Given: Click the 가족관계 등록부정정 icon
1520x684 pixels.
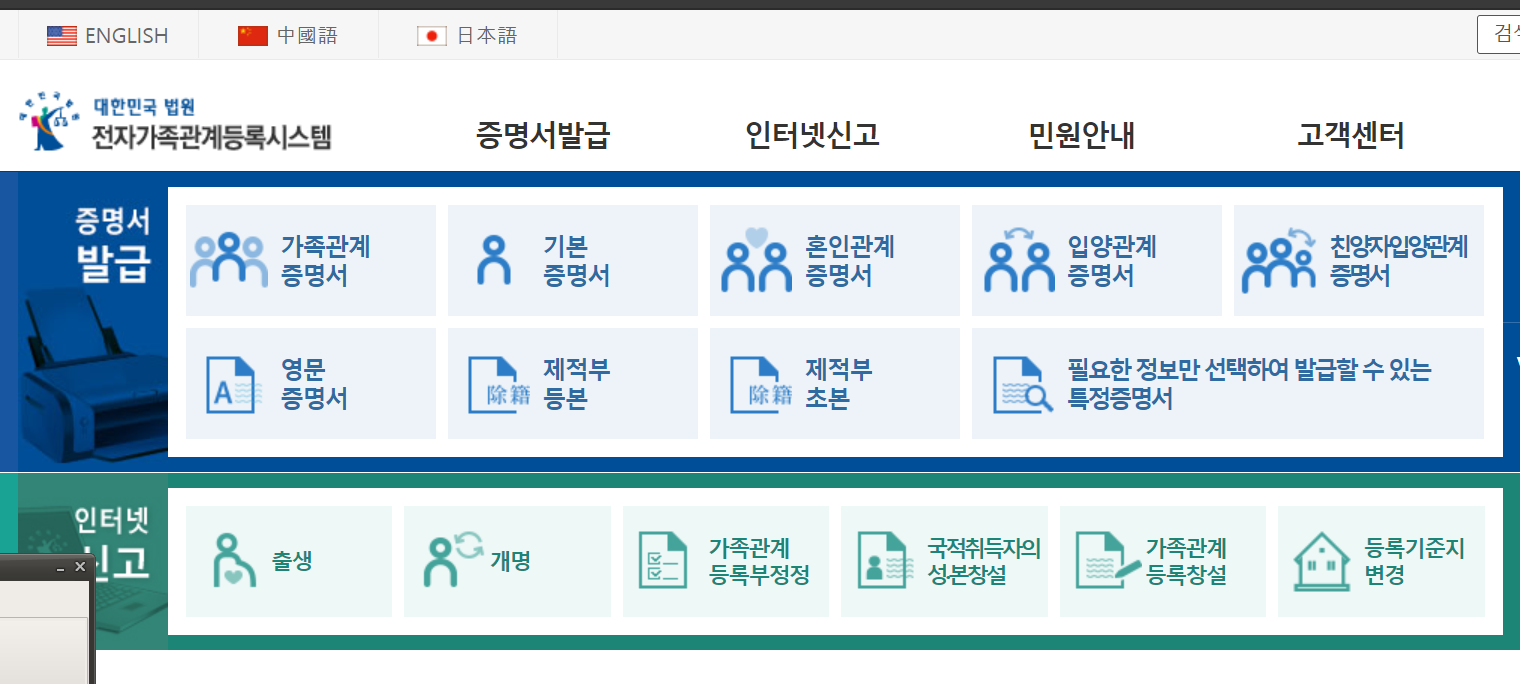Looking at the screenshot, I should [x=725, y=560].
